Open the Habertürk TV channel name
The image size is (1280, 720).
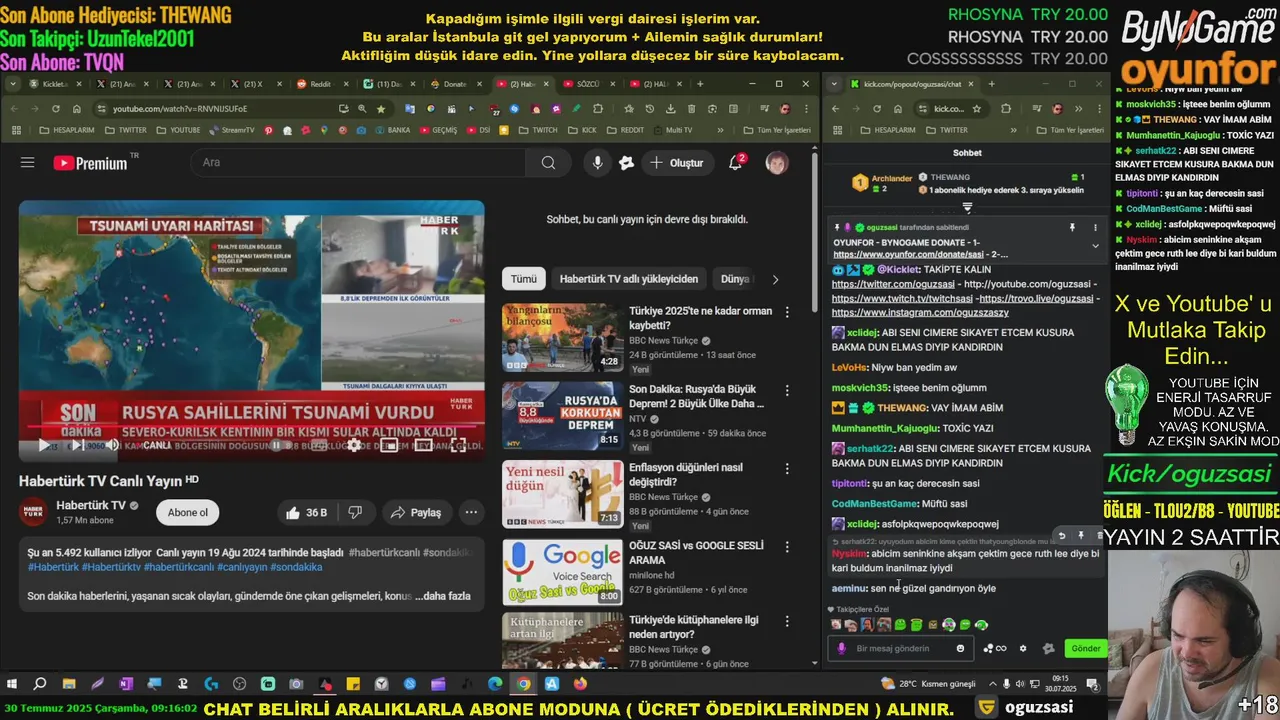tap(91, 505)
